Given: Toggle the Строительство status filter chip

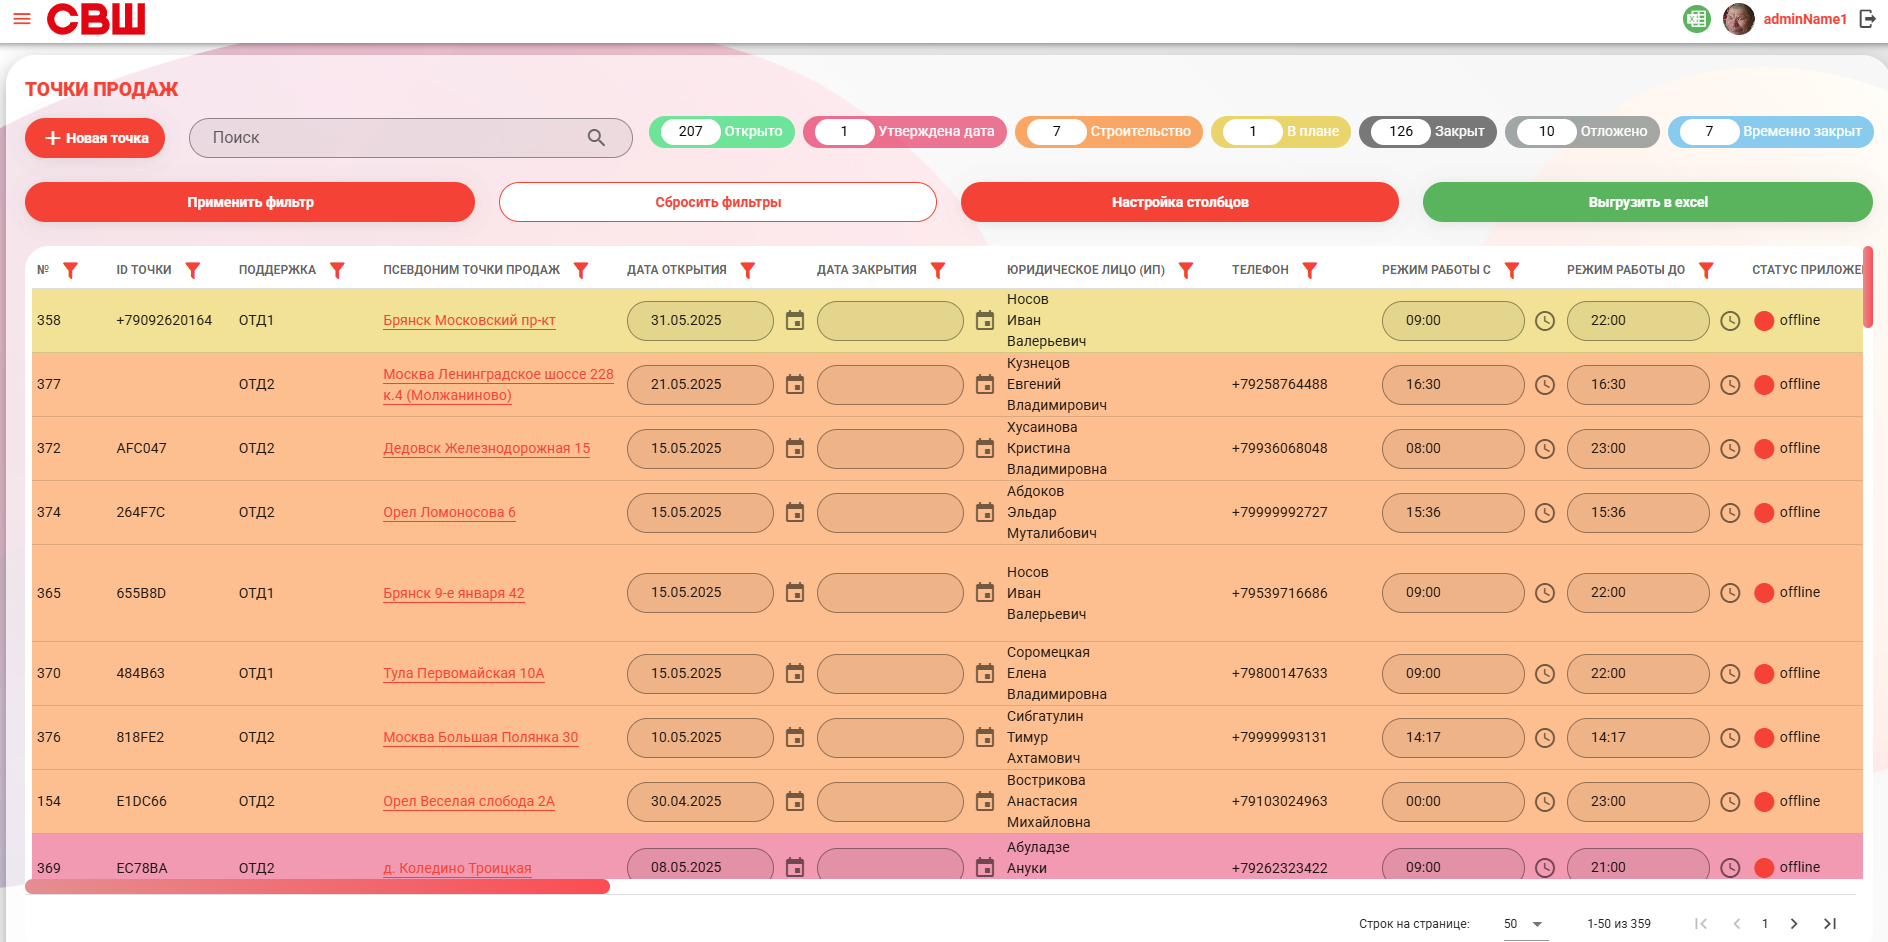Looking at the screenshot, I should pos(1109,132).
